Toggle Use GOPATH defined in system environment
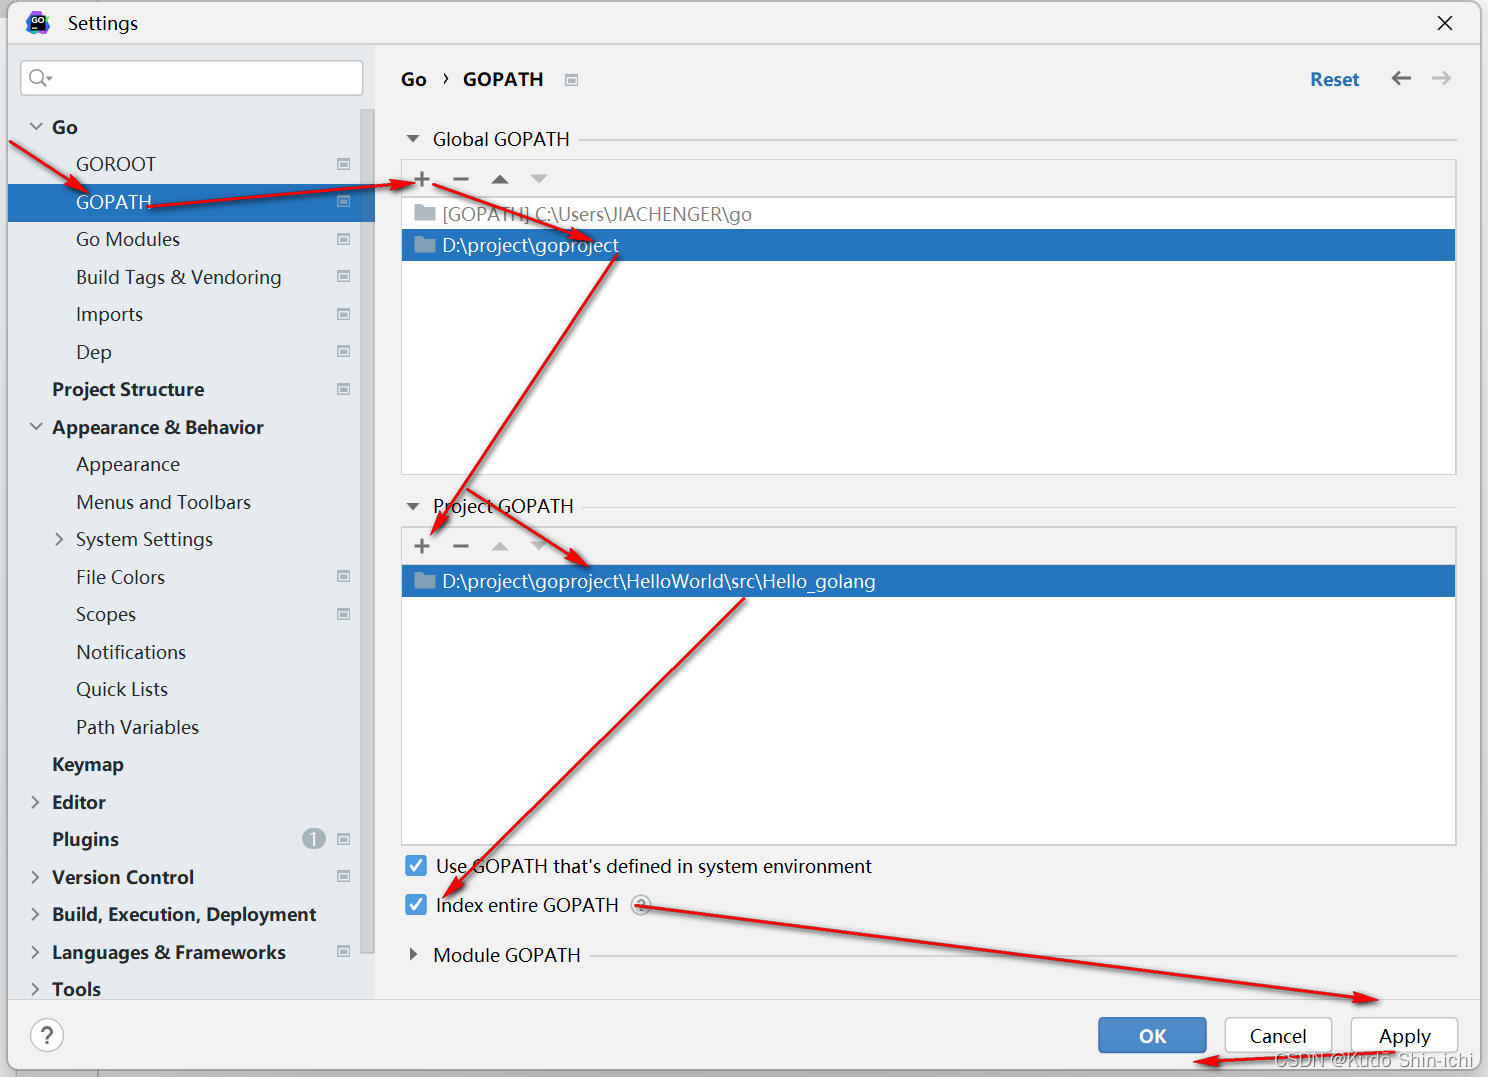1488x1077 pixels. tap(416, 866)
